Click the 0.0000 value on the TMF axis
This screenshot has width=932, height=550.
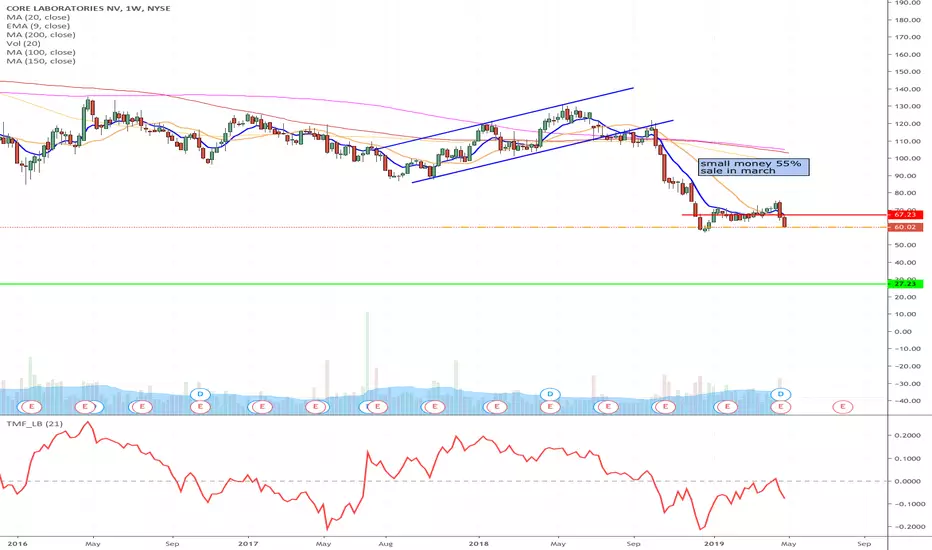910,481
